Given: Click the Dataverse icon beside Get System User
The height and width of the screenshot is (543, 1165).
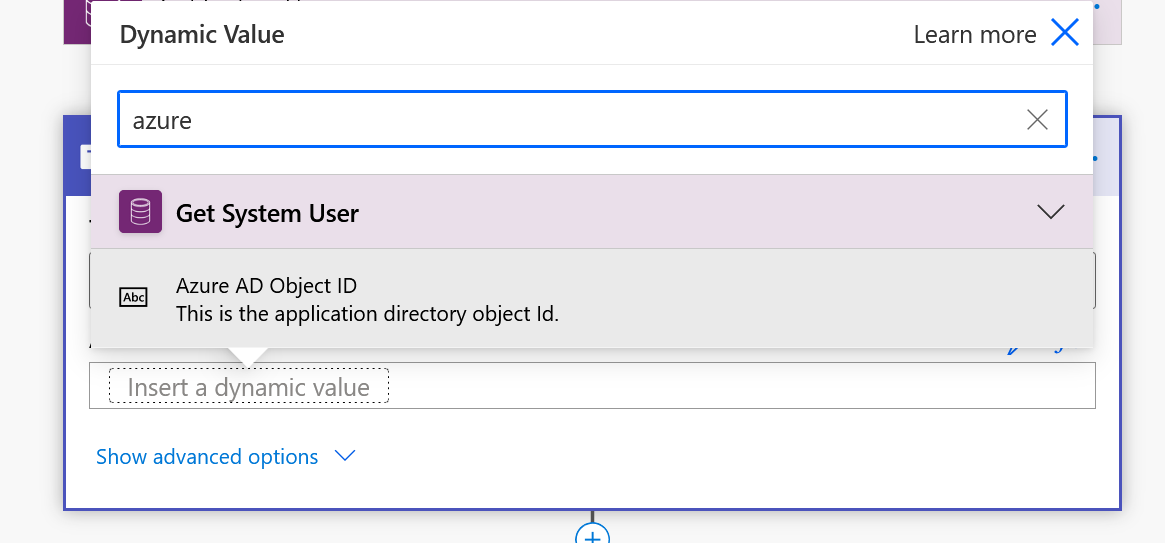Looking at the screenshot, I should coord(140,212).
